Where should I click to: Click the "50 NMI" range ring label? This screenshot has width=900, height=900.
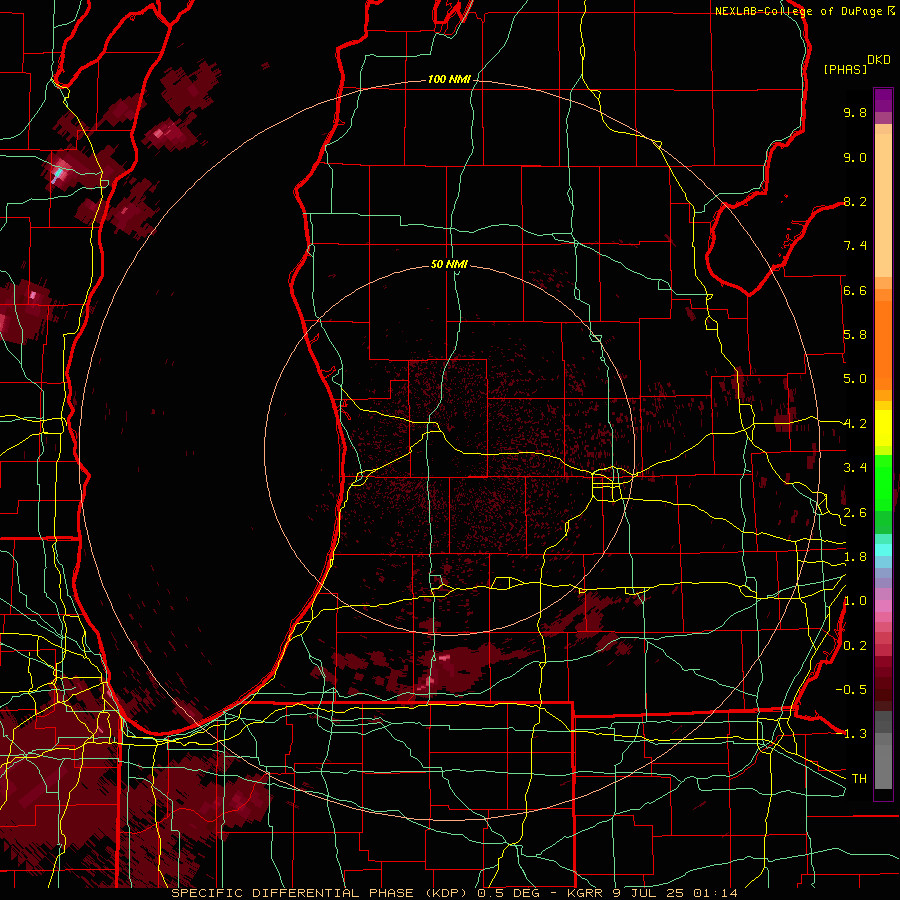tap(449, 264)
